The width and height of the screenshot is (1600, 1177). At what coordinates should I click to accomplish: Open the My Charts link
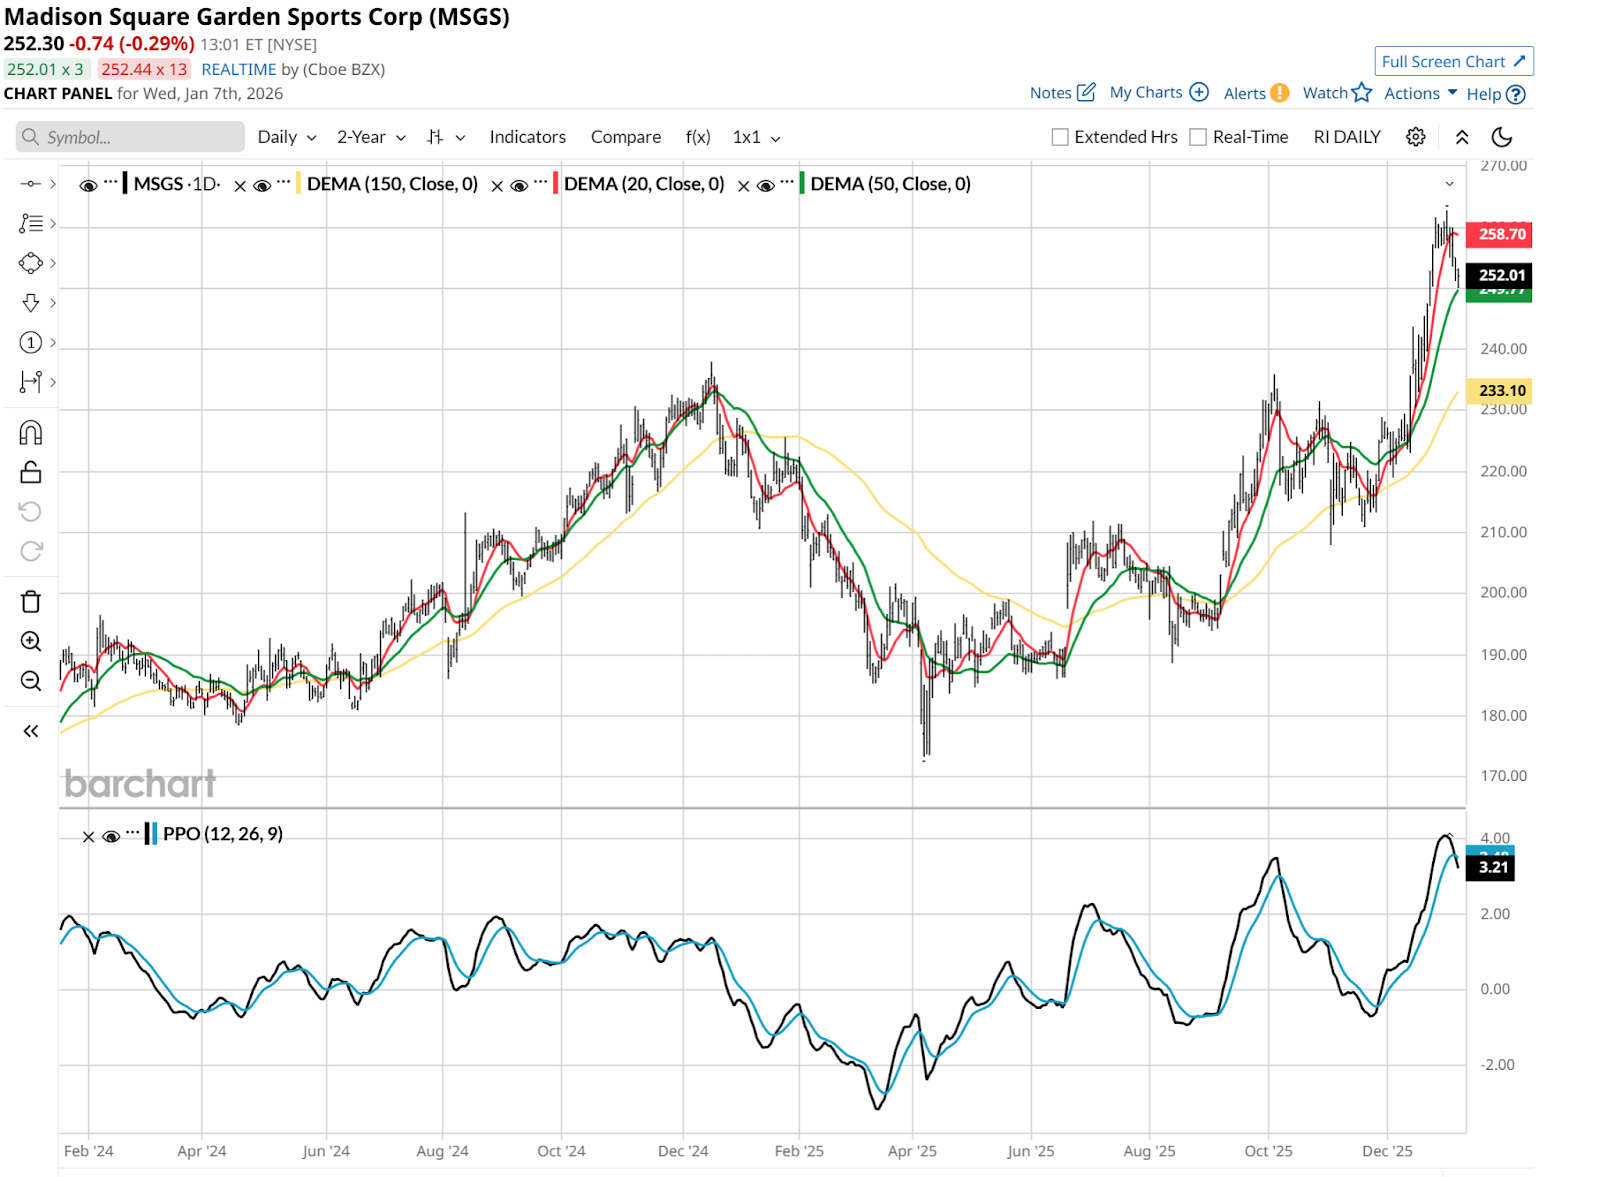pos(1158,93)
